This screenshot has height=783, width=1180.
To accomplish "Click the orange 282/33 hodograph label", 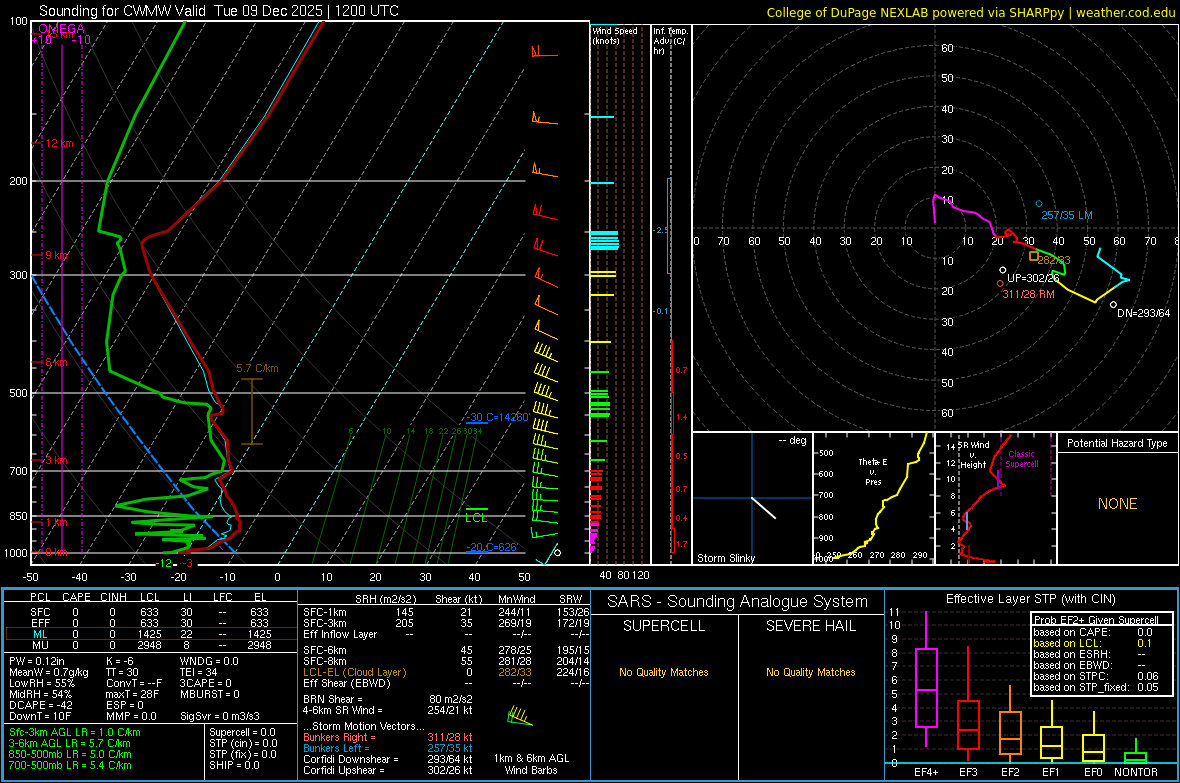I will 1054,260.
